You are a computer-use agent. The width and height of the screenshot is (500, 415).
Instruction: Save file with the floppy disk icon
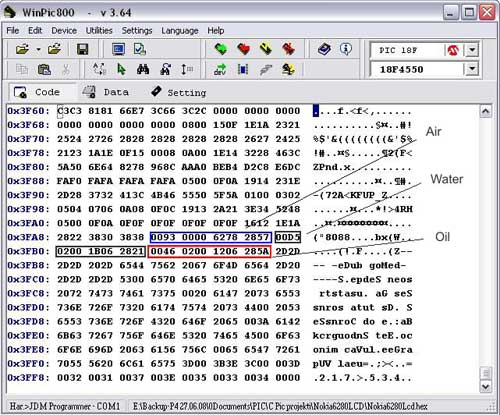pos(82,49)
